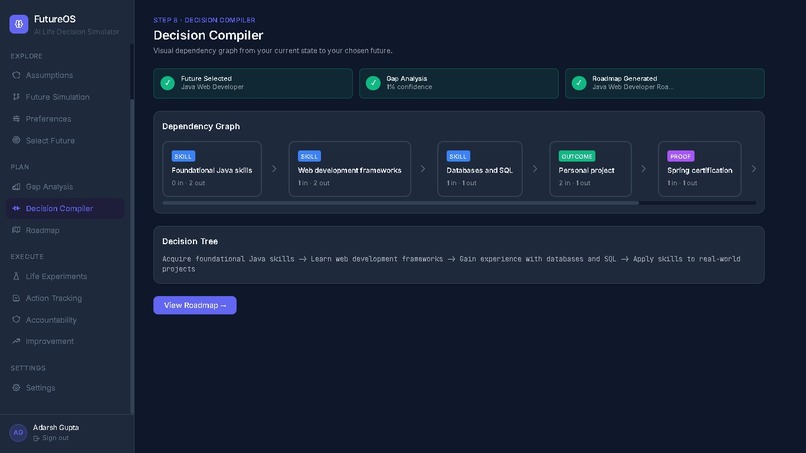Click the "2 in · 1 out" text
Screen dimensions: 806x453
pos(574,183)
